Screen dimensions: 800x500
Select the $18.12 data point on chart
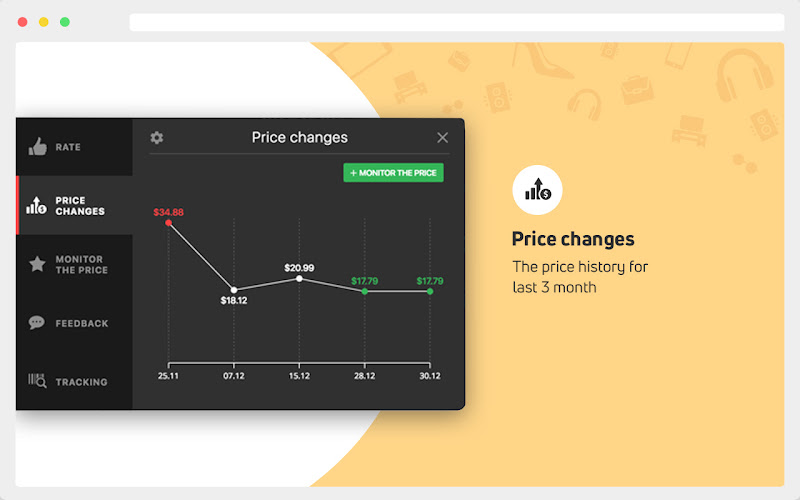234,290
